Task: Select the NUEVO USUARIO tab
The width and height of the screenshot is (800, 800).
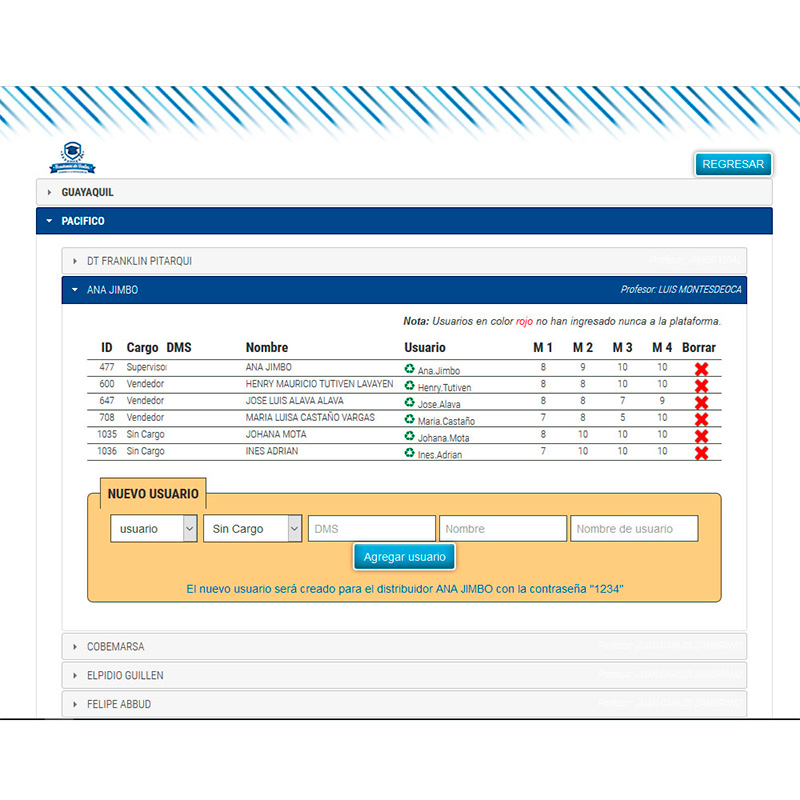Action: pos(153,494)
